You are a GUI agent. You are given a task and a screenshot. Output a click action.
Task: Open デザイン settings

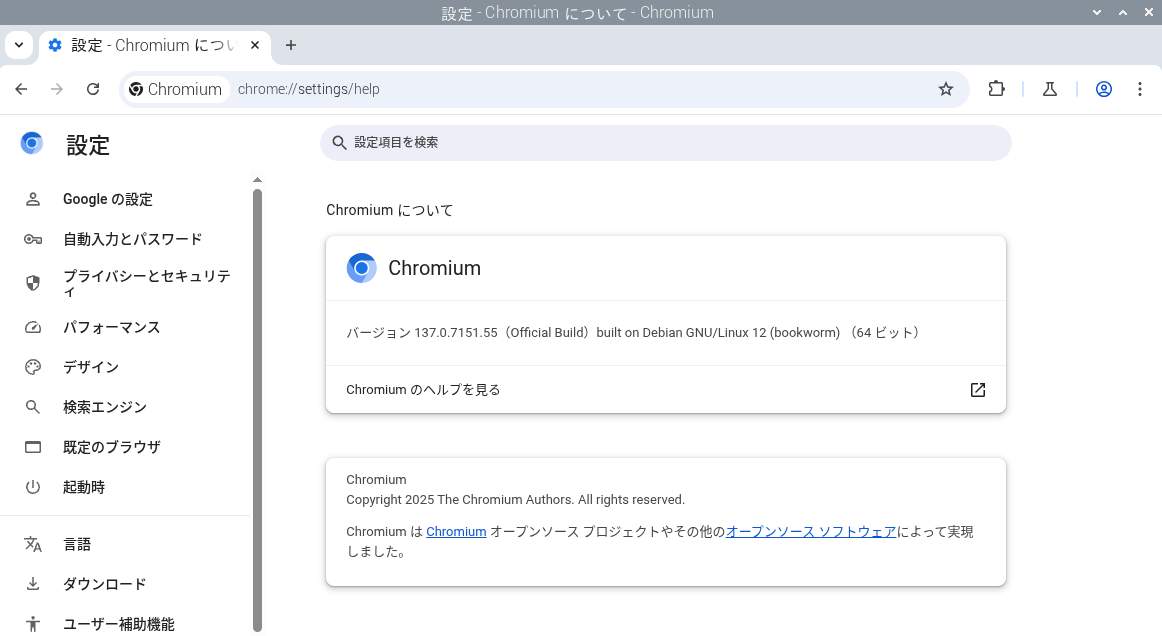[126, 368]
